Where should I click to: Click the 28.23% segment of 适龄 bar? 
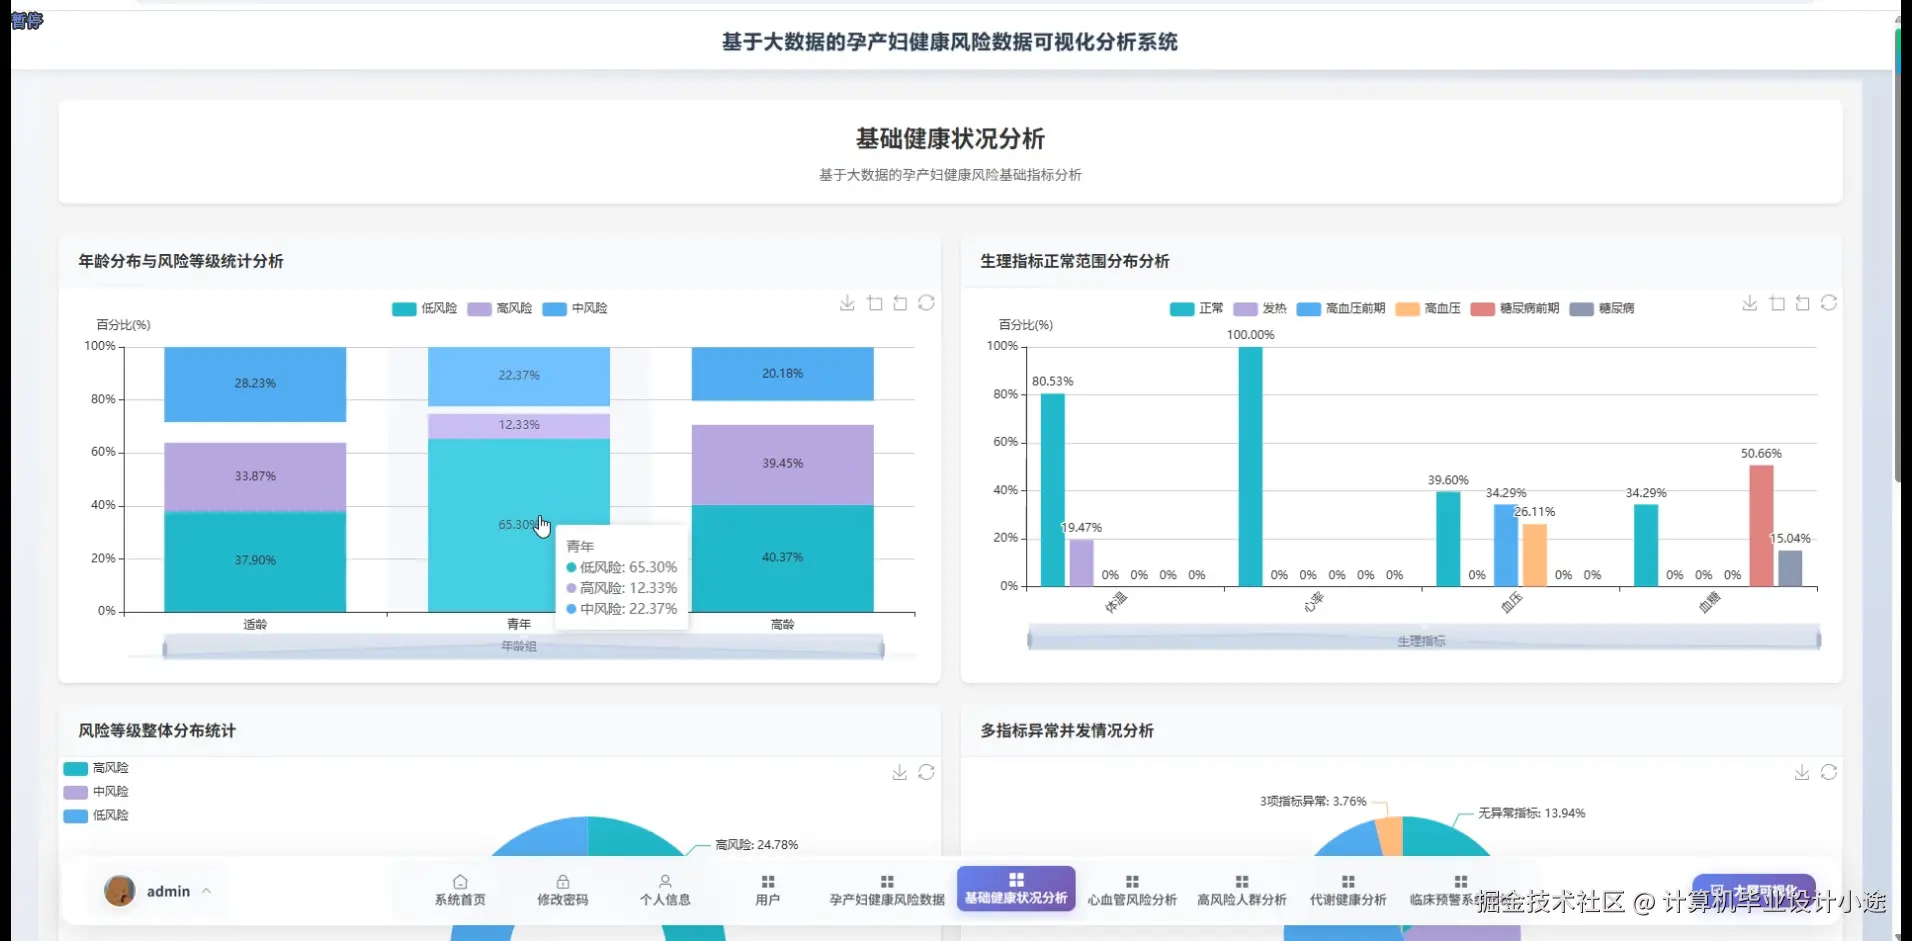[x=255, y=384]
